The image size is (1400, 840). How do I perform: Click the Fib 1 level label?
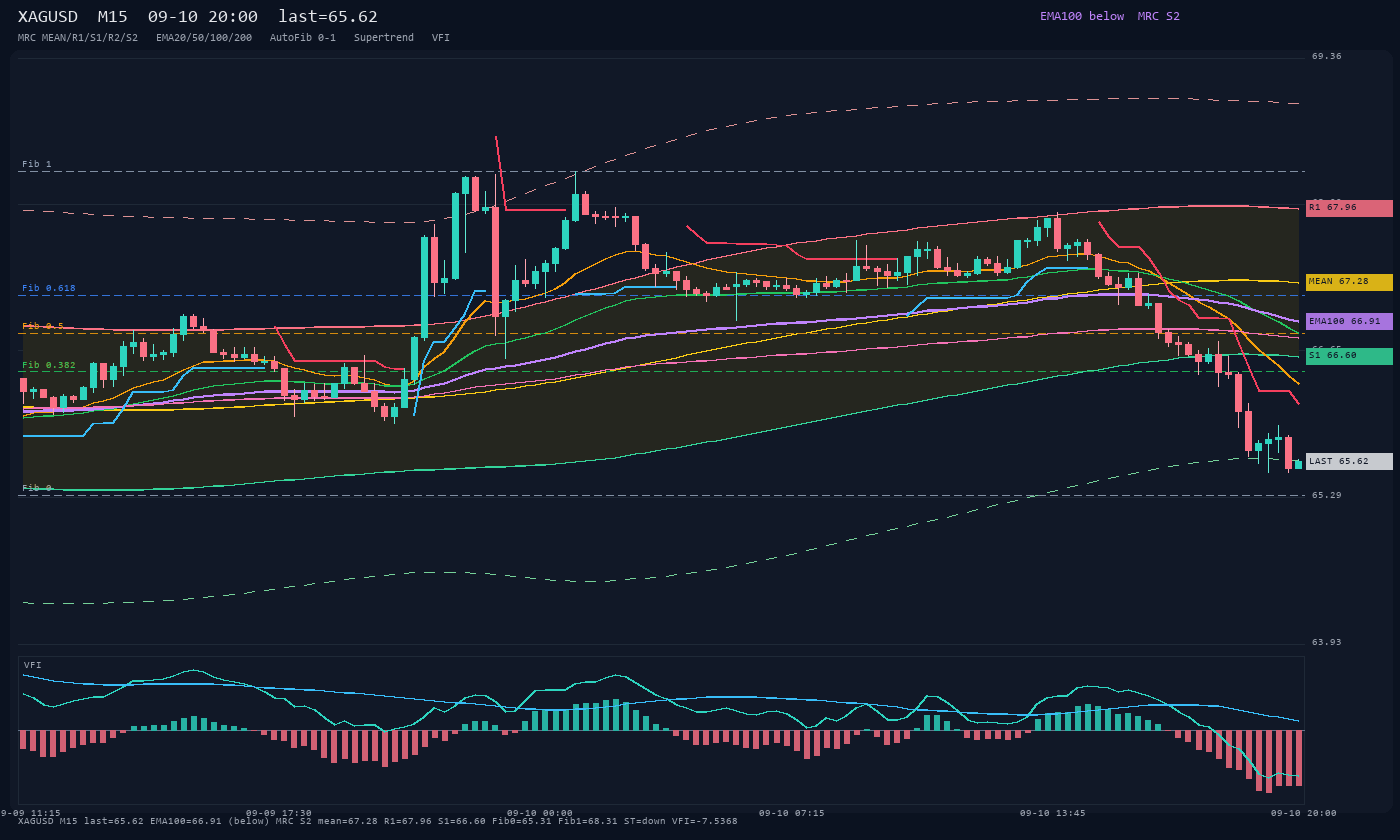tap(37, 164)
